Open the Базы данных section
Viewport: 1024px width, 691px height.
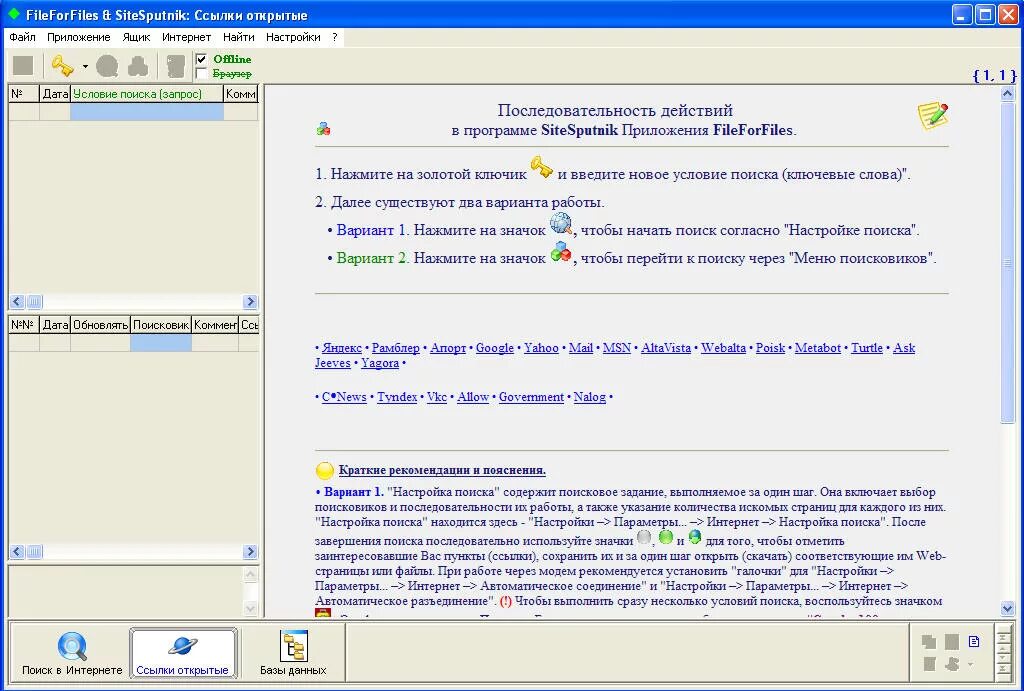click(x=293, y=653)
